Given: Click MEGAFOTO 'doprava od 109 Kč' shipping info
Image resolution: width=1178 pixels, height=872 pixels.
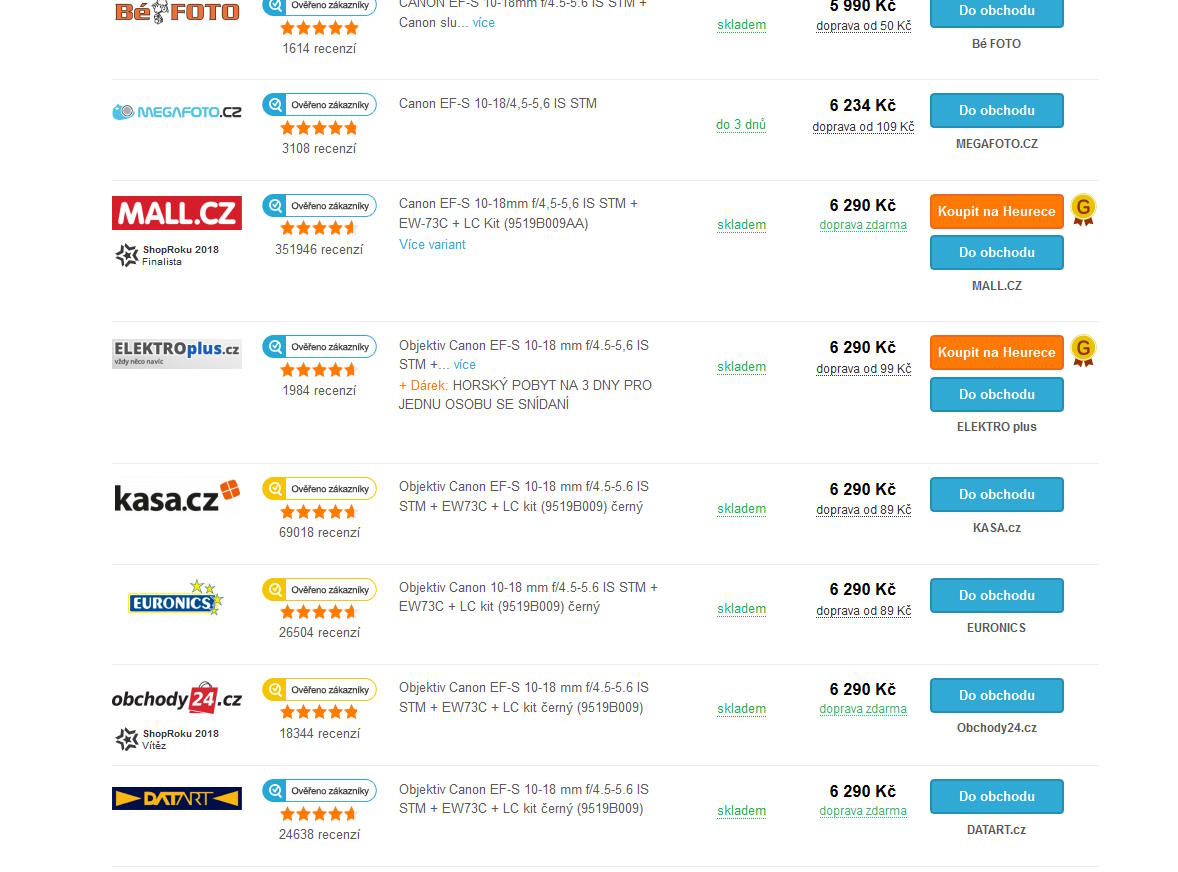Looking at the screenshot, I should [863, 127].
